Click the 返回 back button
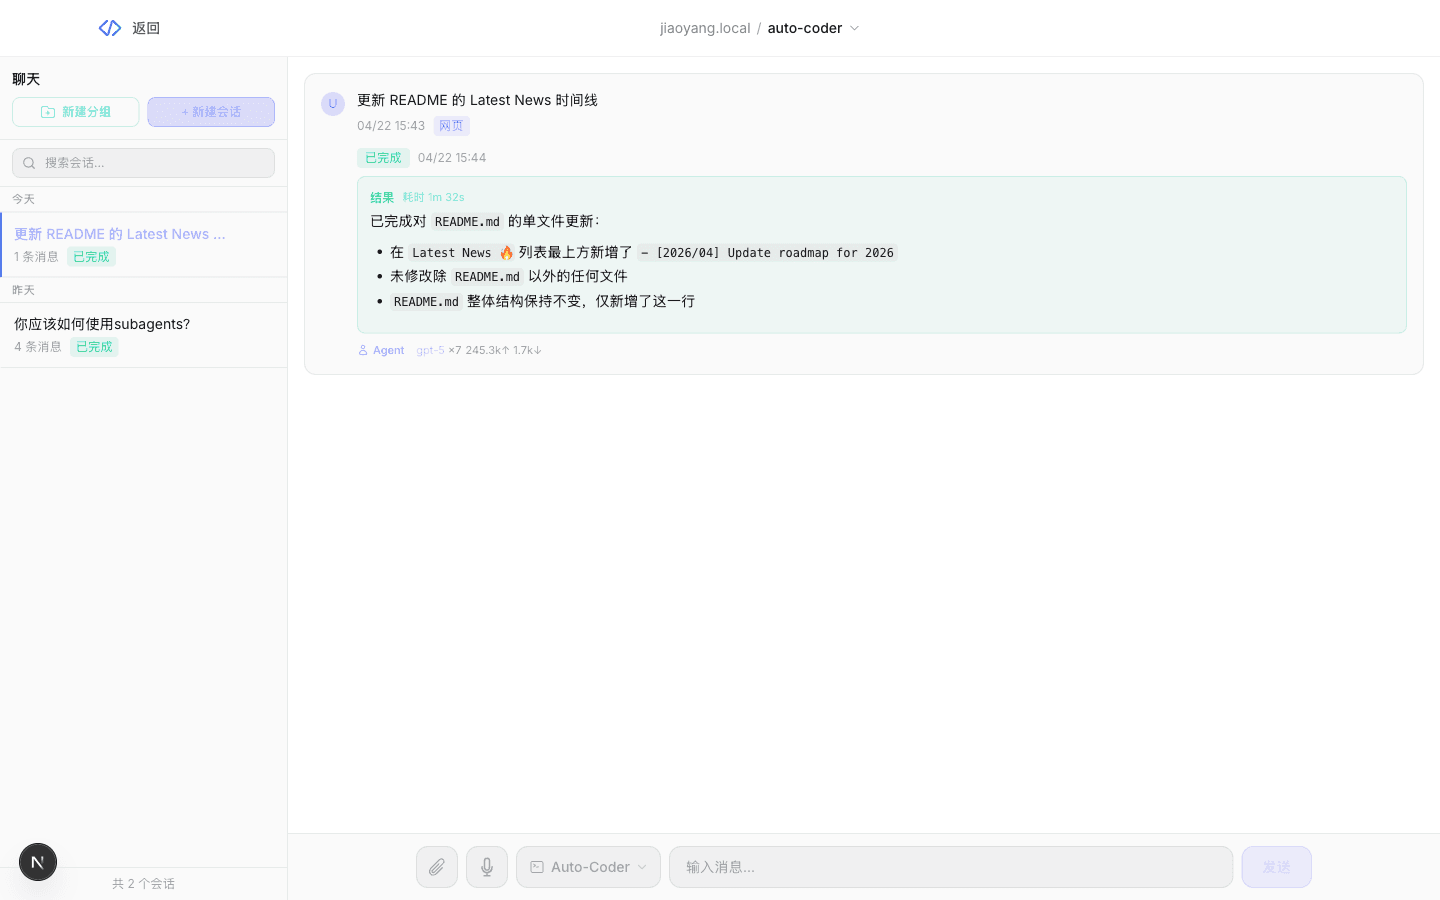The width and height of the screenshot is (1440, 900). (x=145, y=27)
